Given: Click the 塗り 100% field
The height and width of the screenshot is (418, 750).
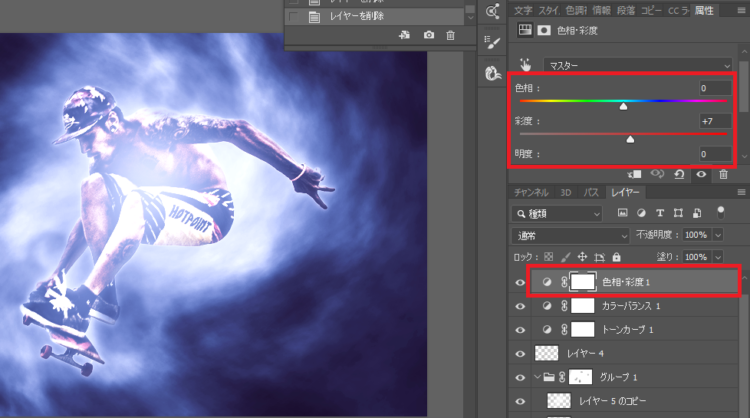Looking at the screenshot, I should [x=697, y=257].
